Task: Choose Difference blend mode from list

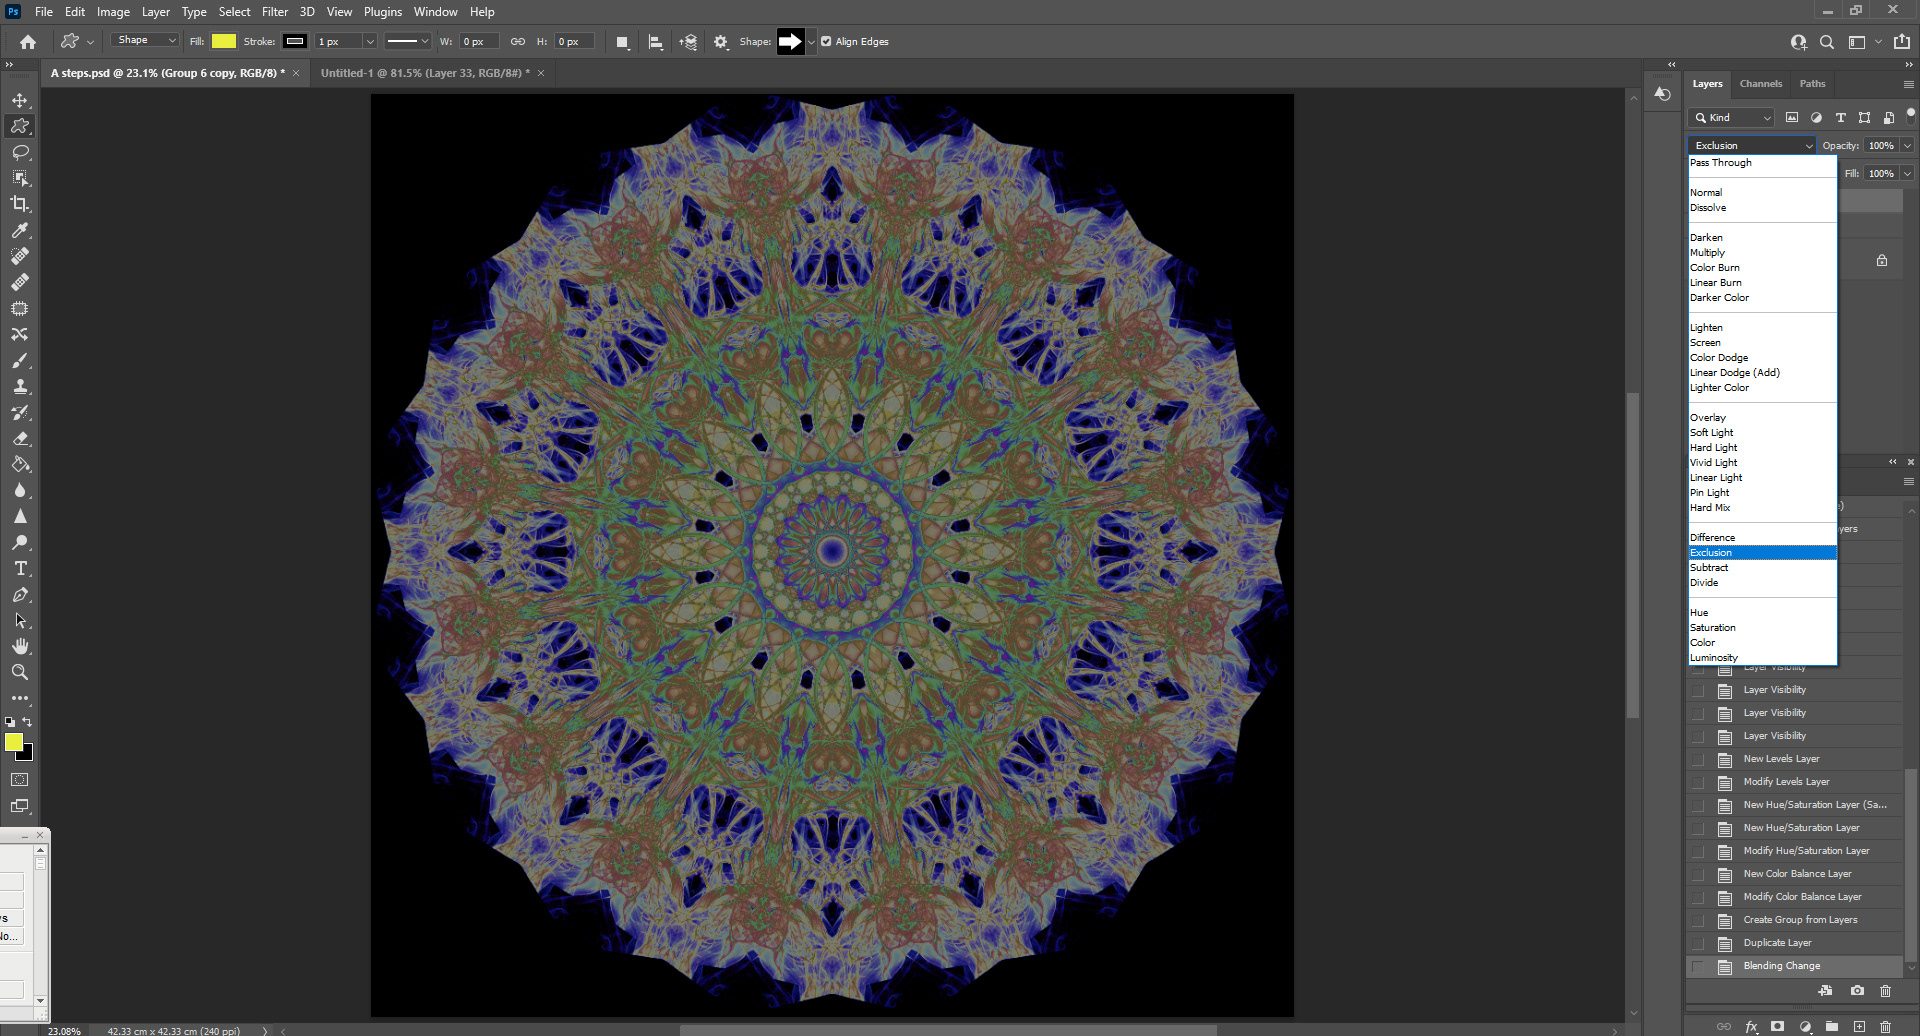Action: pos(1762,538)
